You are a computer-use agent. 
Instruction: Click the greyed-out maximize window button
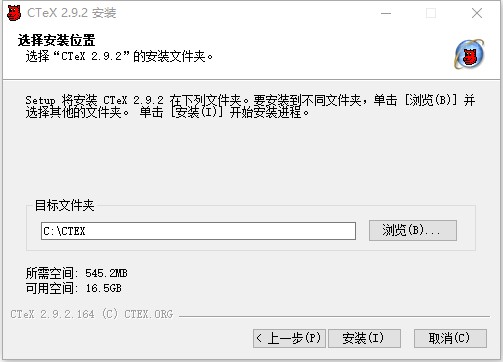point(431,13)
